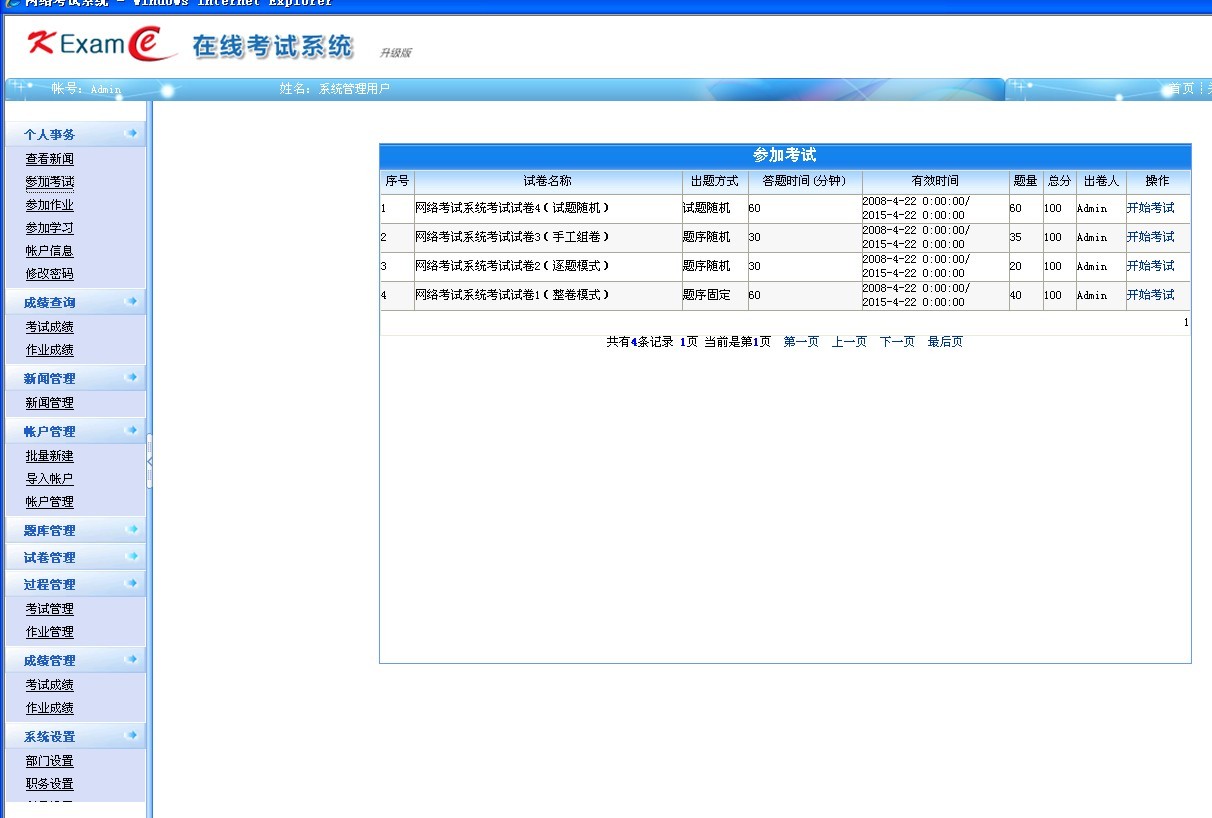This screenshot has width=1212, height=818.
Task: Open 考试管理 under 过程管理
Action: point(49,608)
